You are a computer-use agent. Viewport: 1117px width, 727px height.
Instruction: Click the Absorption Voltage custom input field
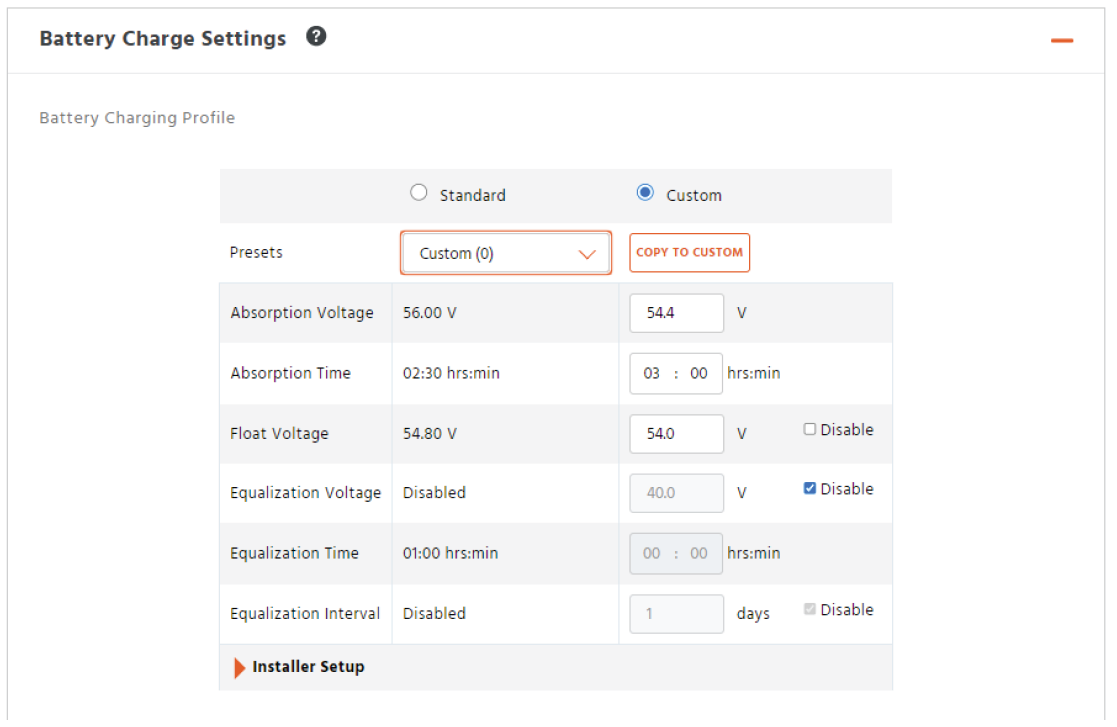click(x=676, y=313)
